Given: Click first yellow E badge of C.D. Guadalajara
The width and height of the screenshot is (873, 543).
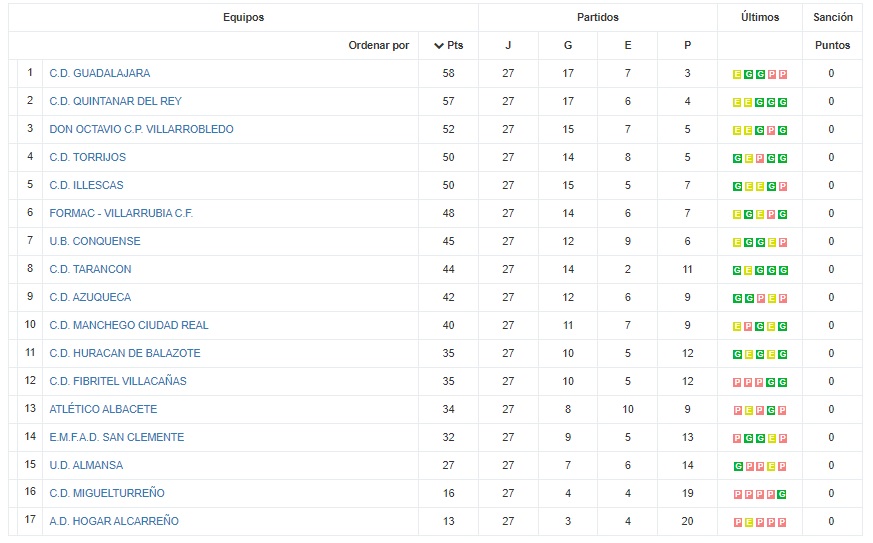Looking at the screenshot, I should point(737,74).
